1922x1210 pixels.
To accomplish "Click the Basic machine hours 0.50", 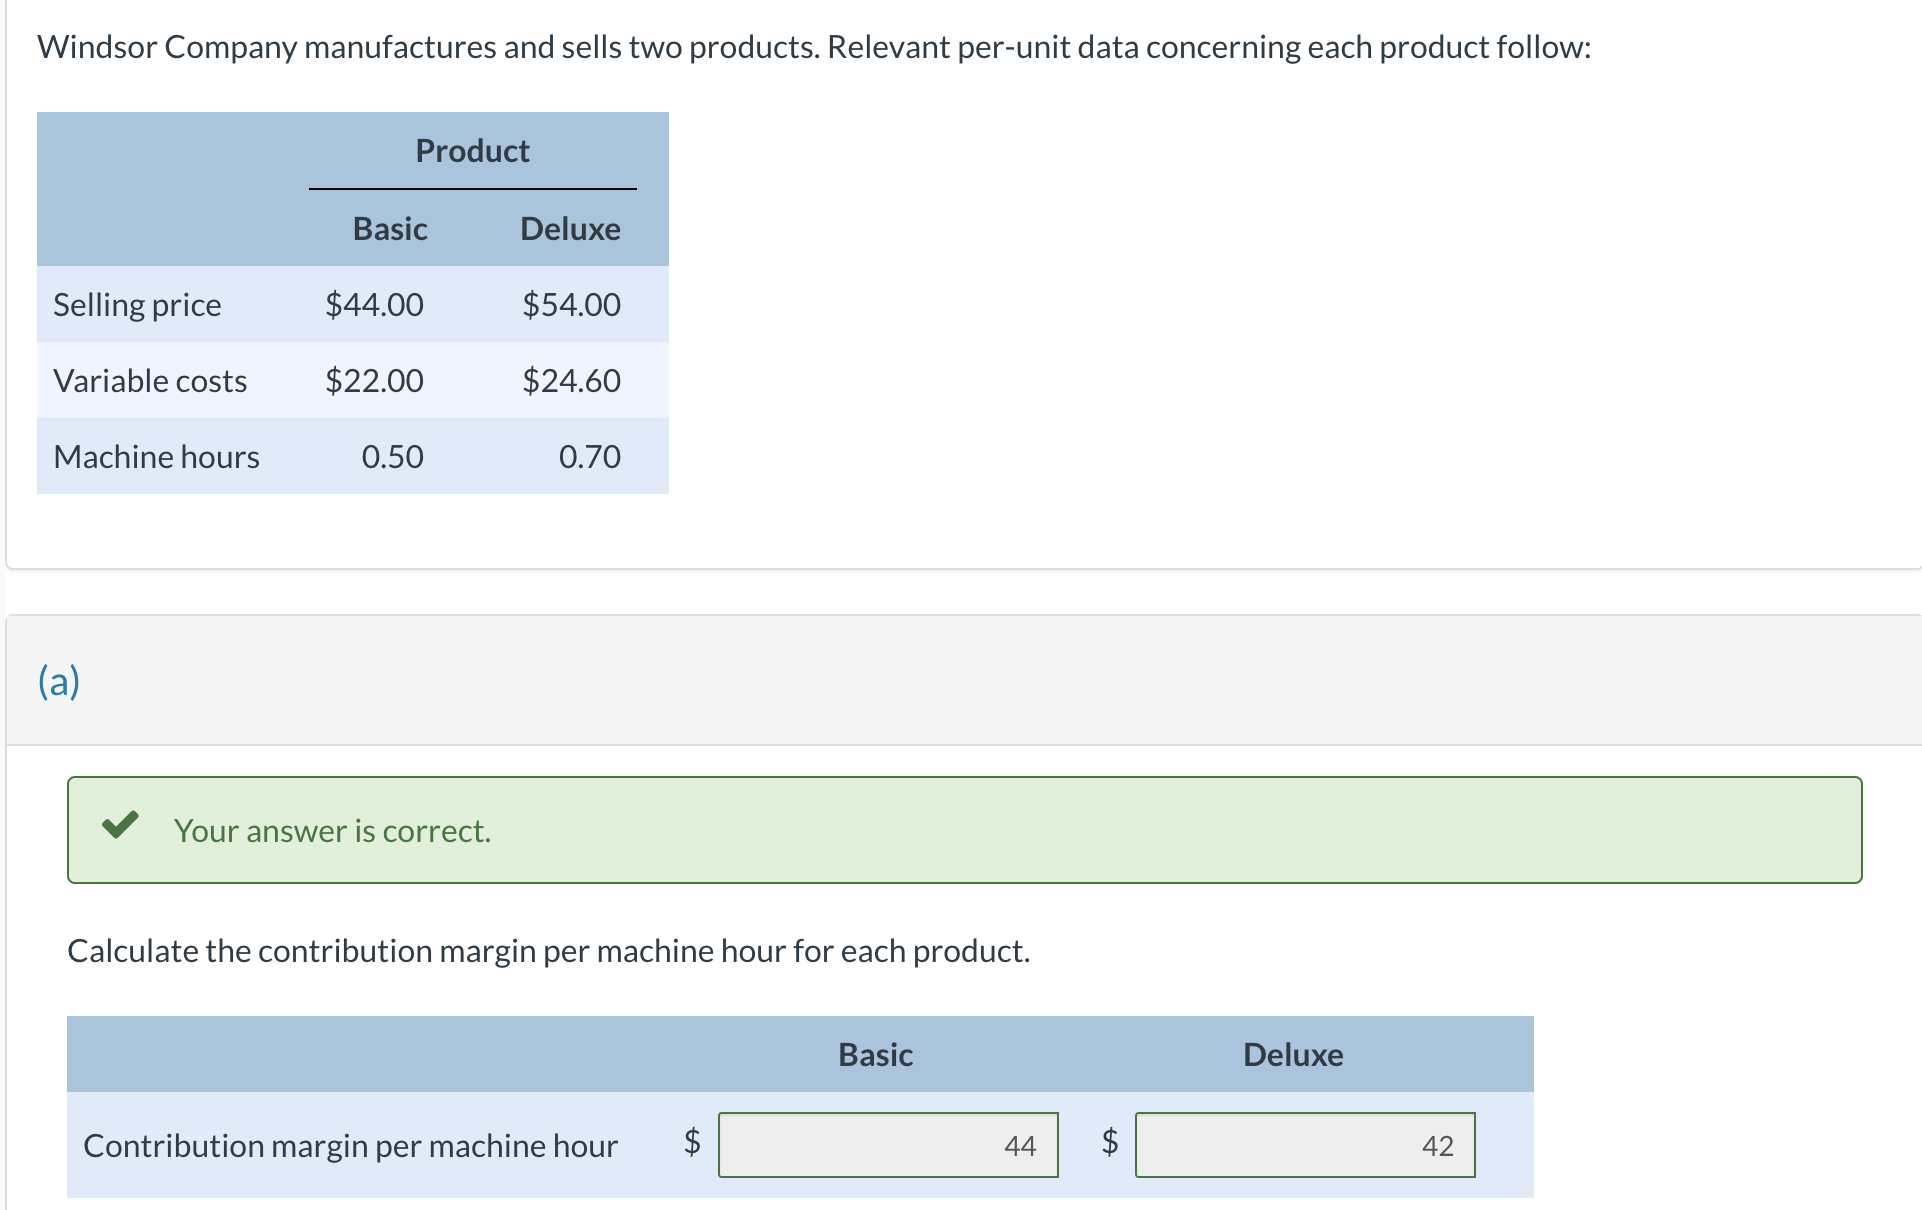I will pyautogui.click(x=392, y=456).
